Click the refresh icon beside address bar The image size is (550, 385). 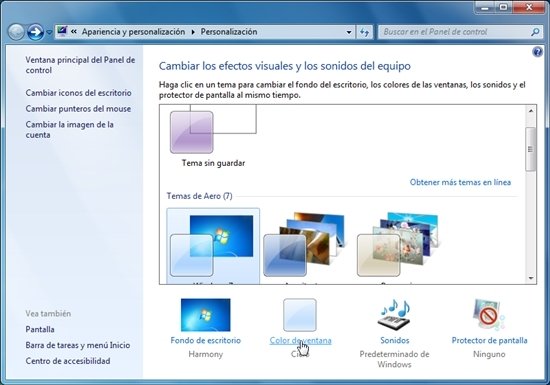364,32
